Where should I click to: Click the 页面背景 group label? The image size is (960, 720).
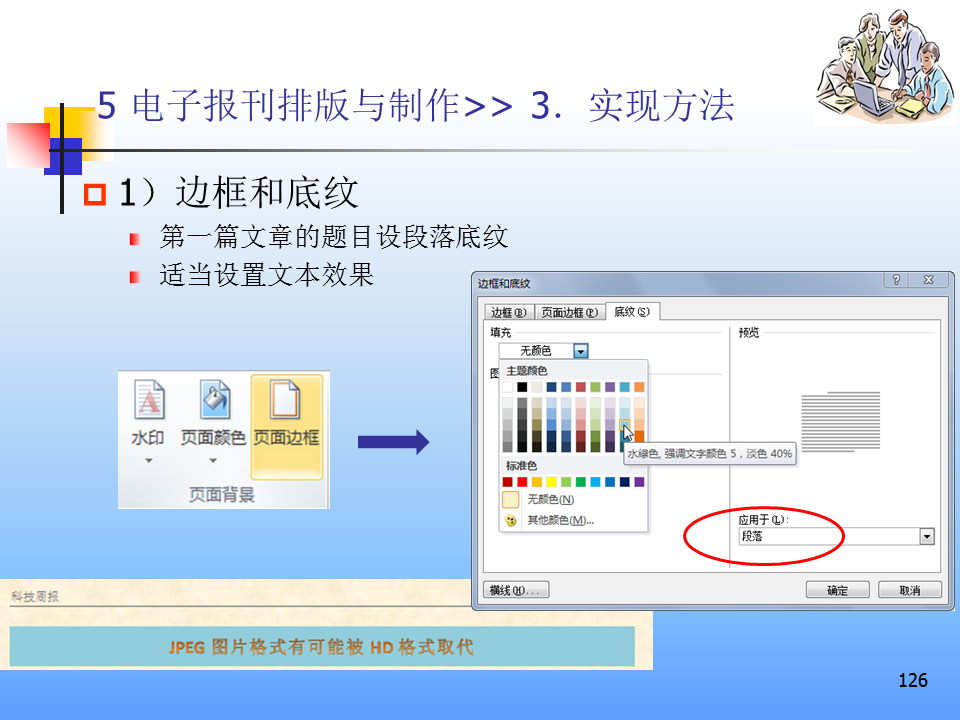[222, 494]
